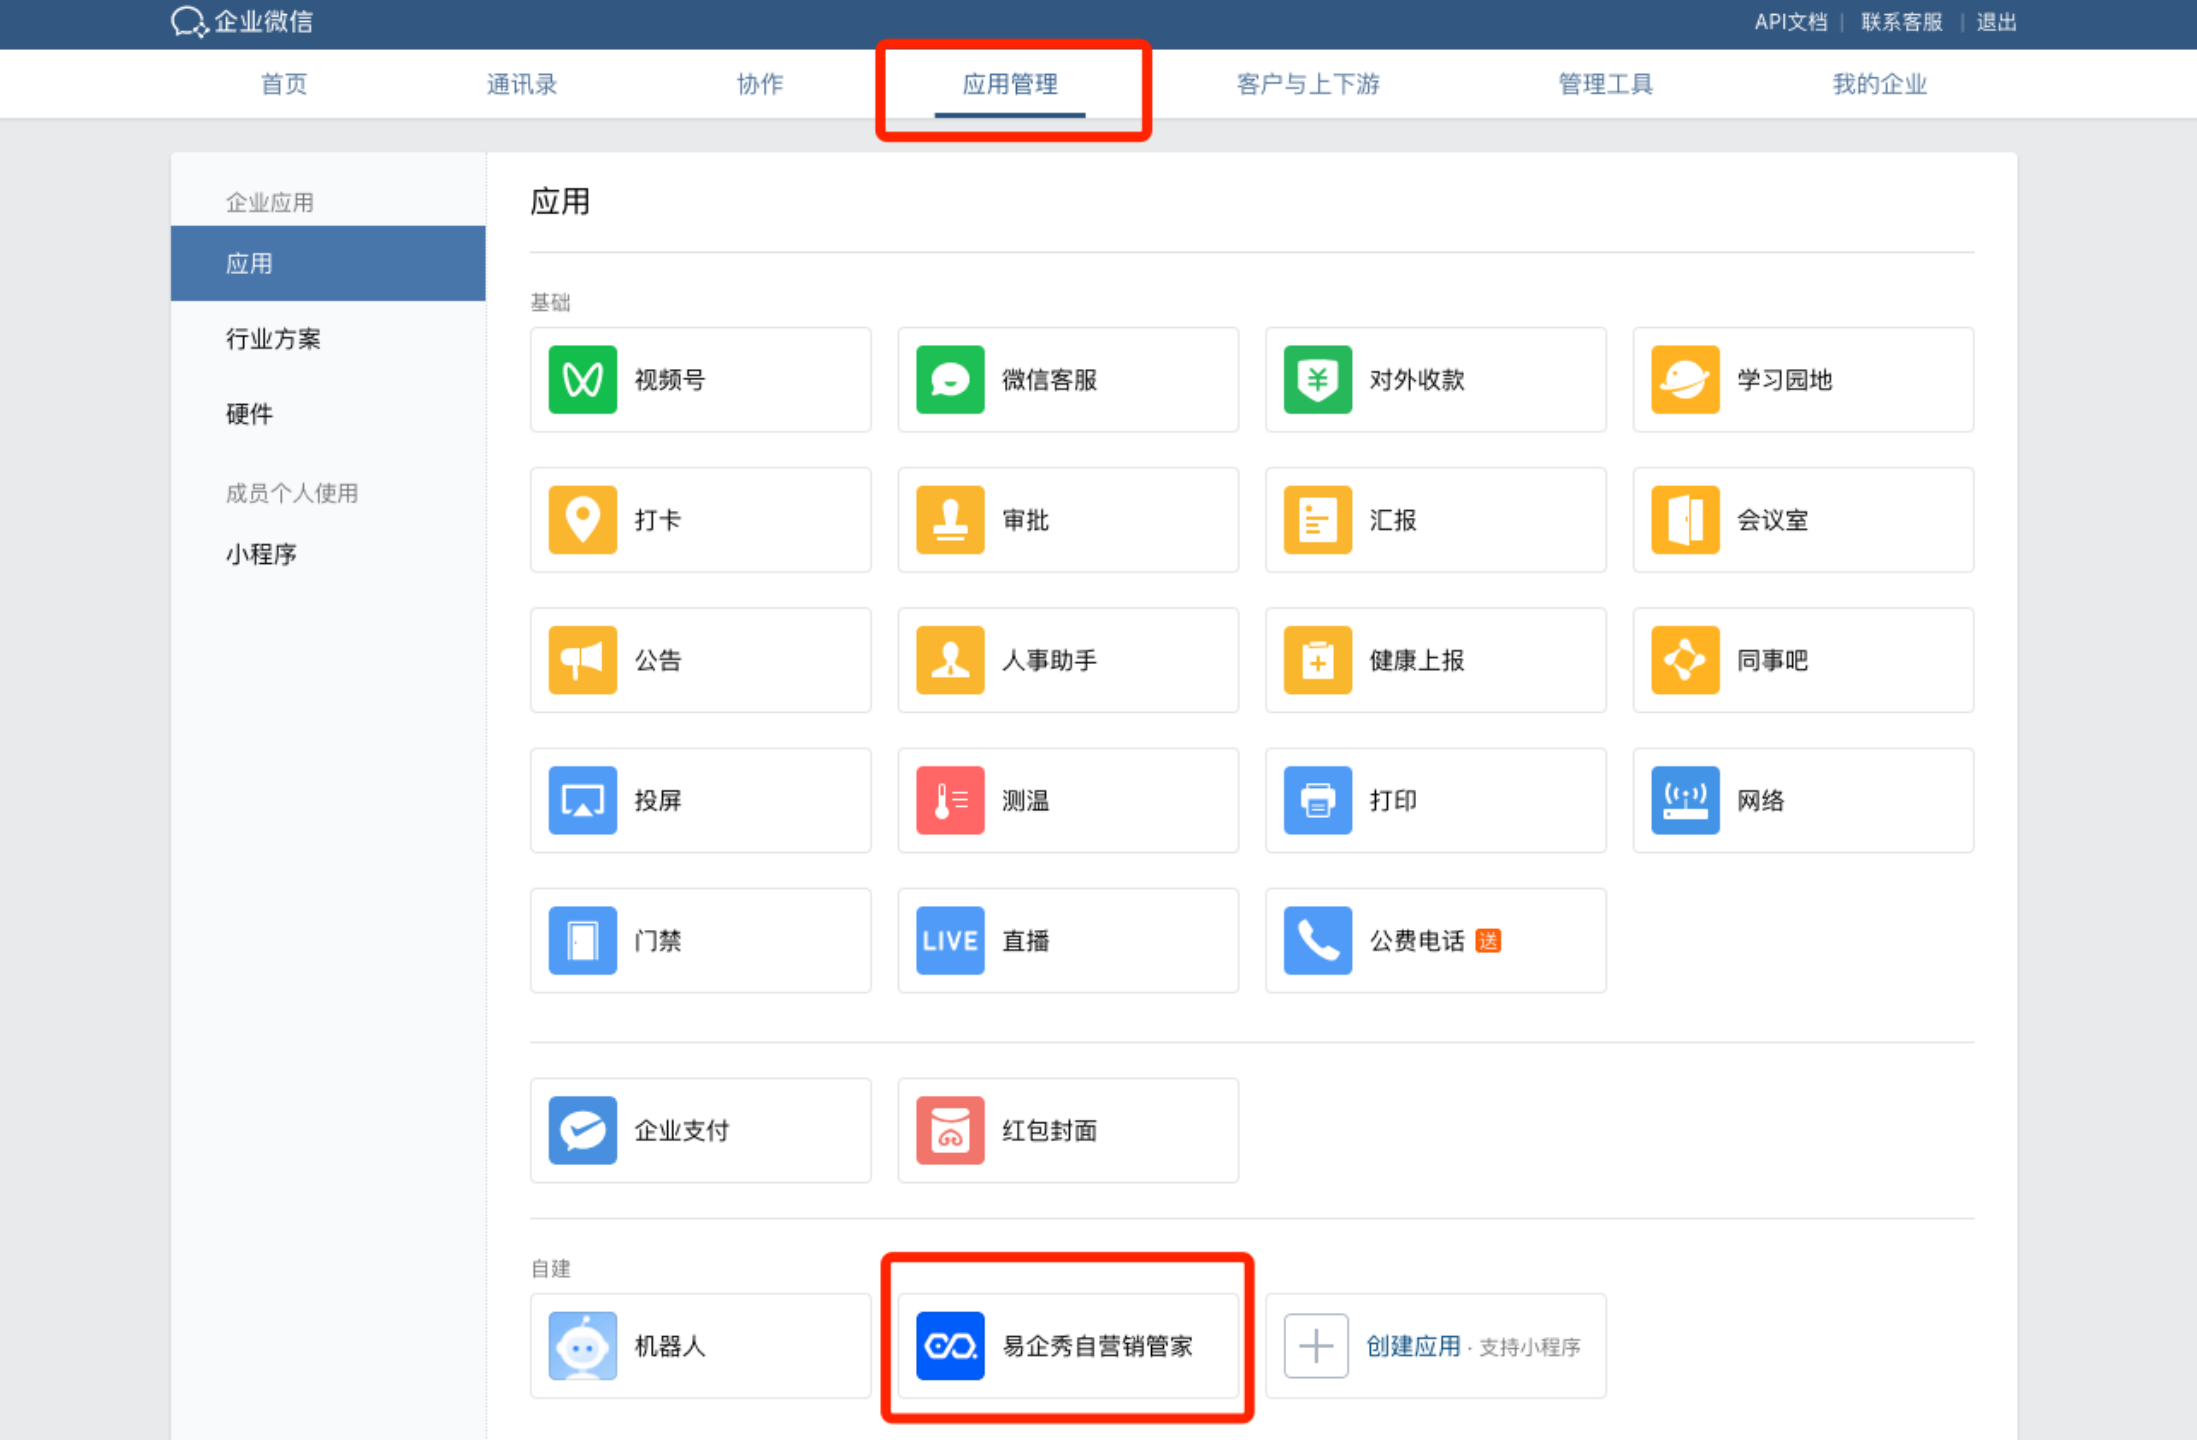
Task: Click the 人事助手 label text
Action: (x=1050, y=660)
